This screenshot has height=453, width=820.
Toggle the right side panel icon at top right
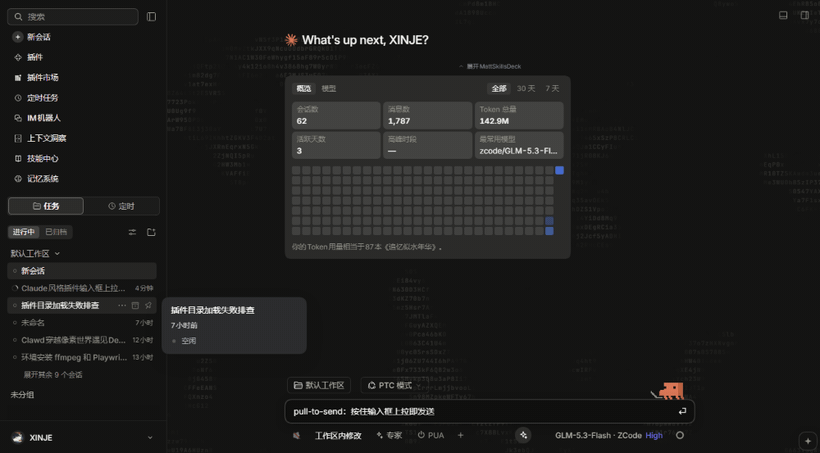804,15
